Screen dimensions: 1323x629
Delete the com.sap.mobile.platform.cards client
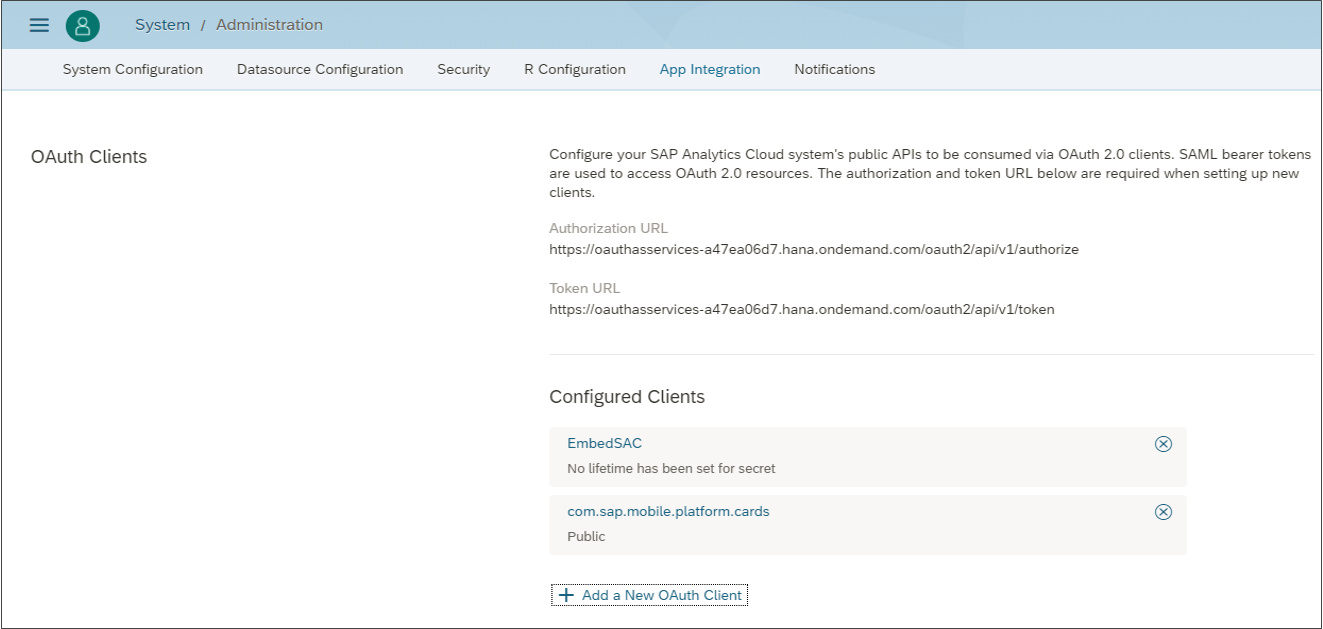[x=1163, y=512]
